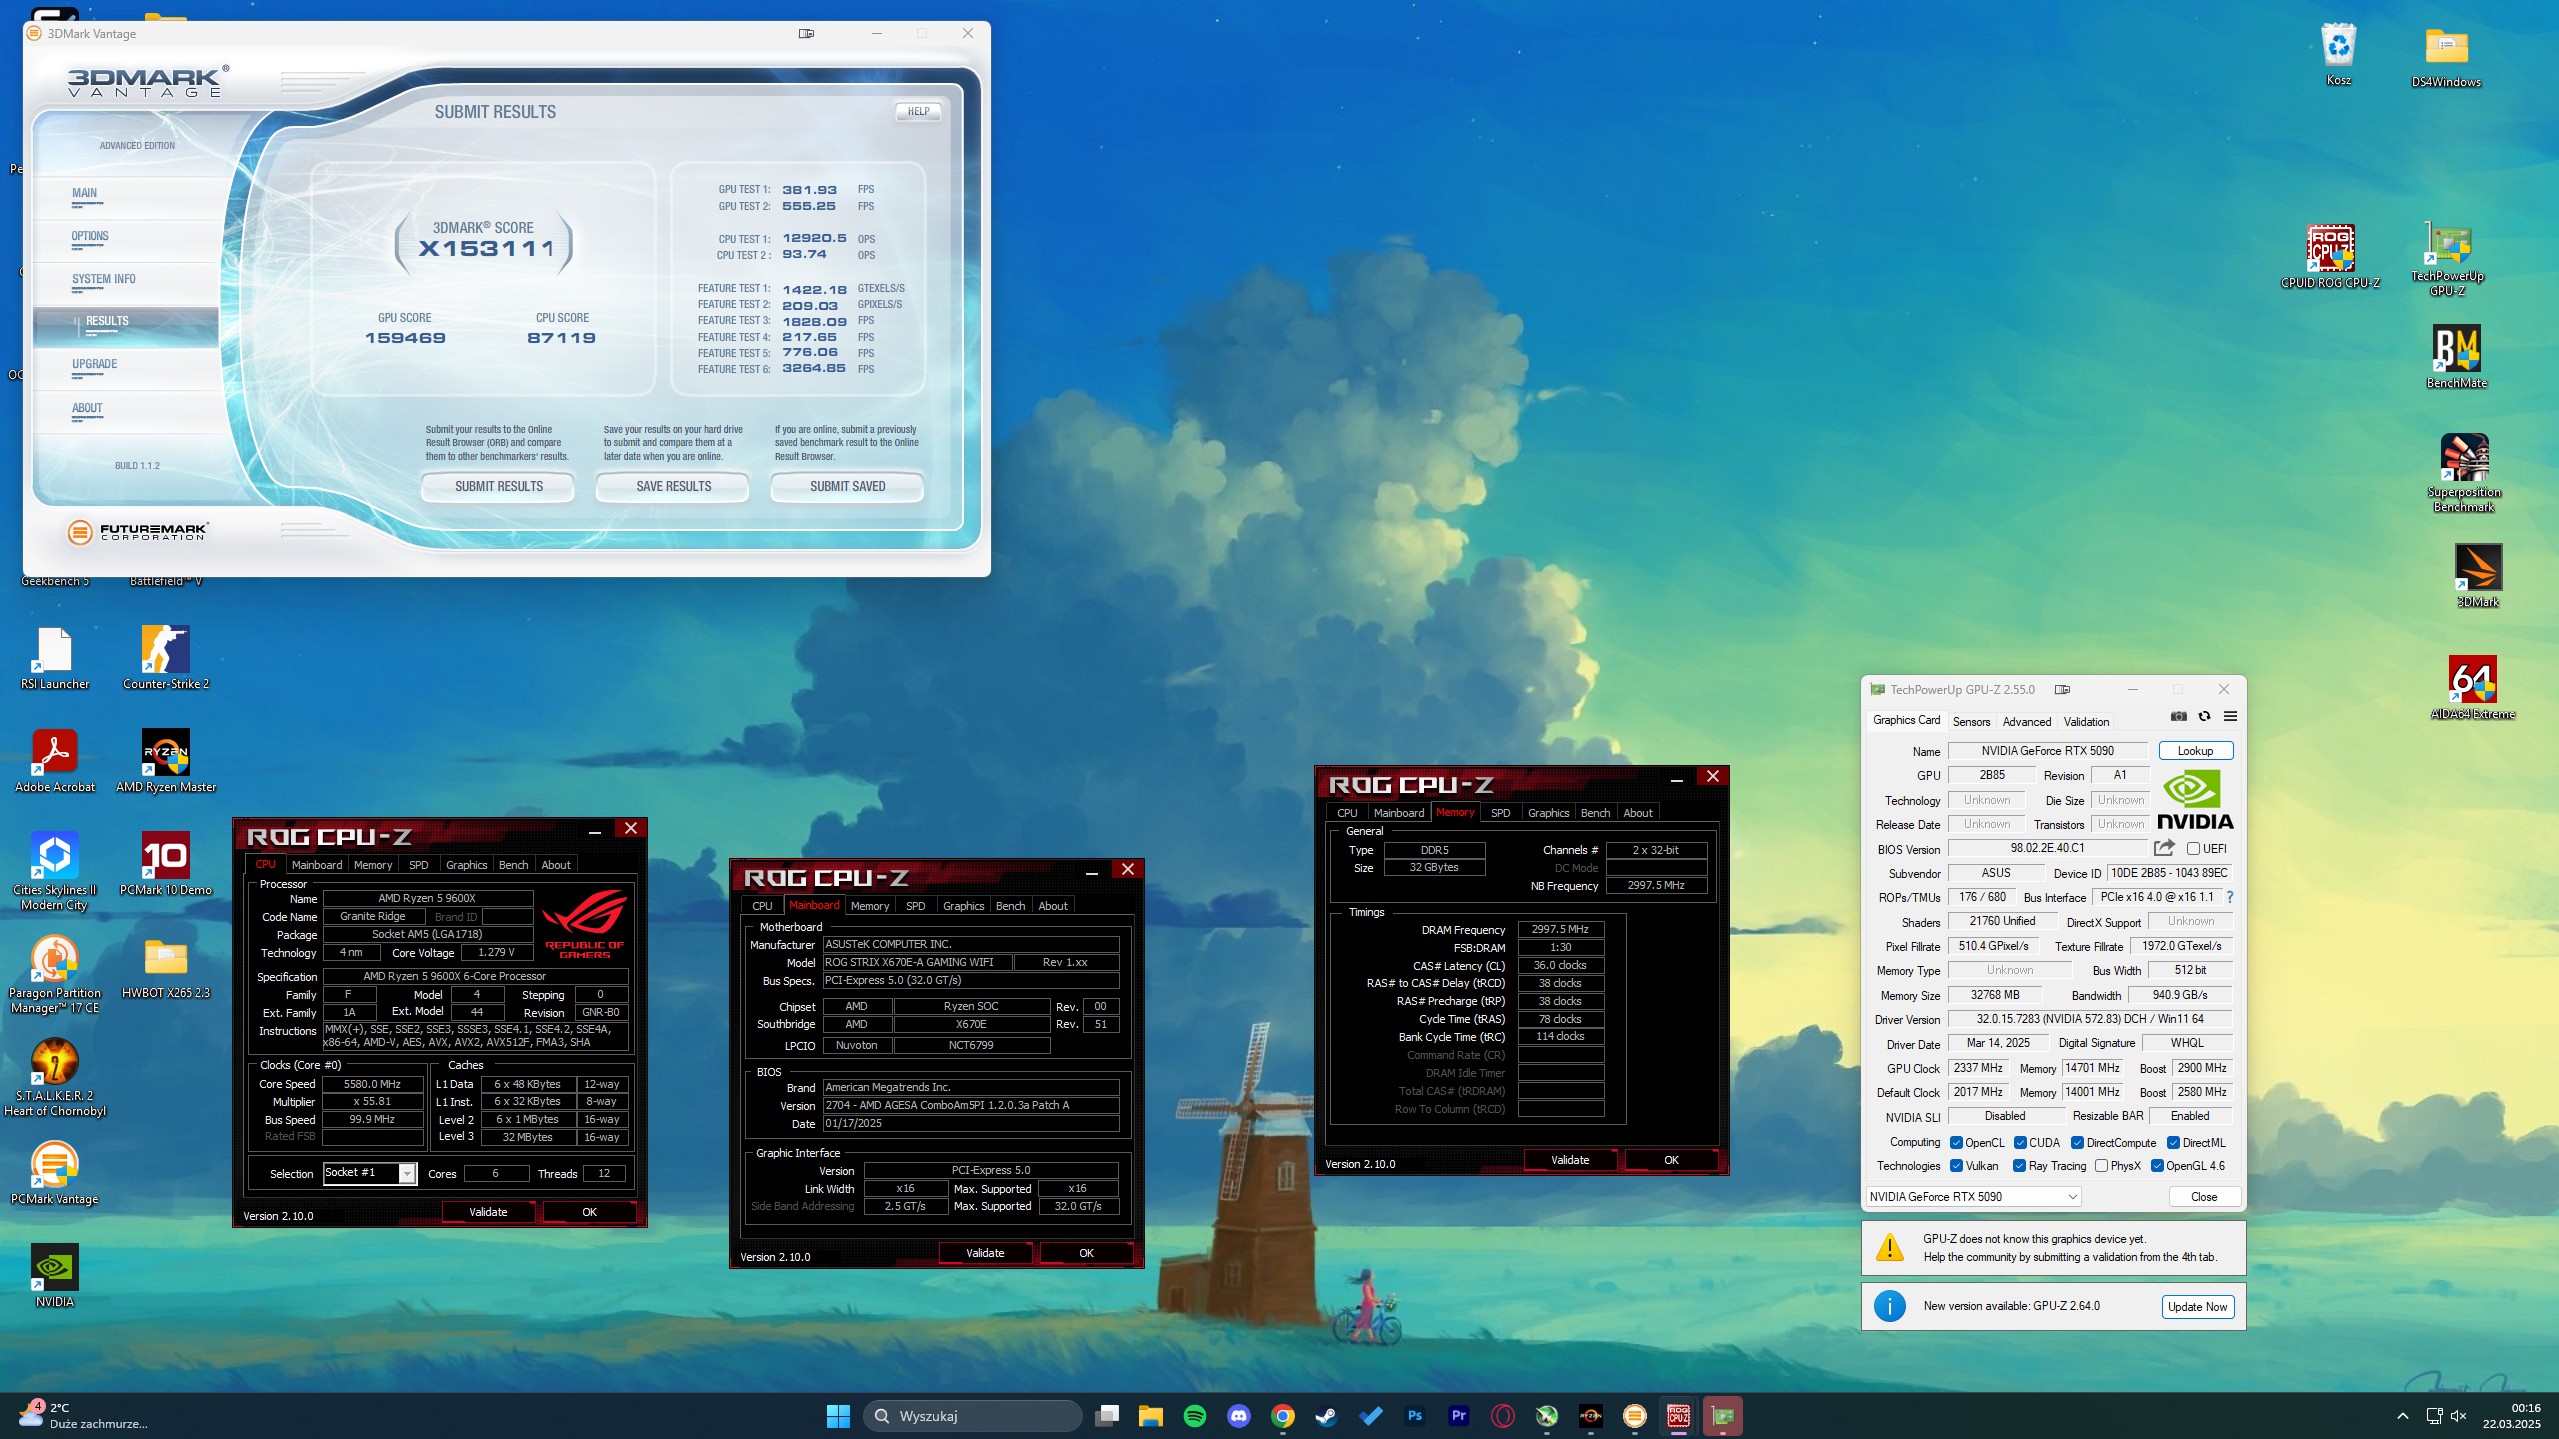Viewport: 2559px width, 1439px height.
Task: Toggle the PhysX checkbox in GPU-Z
Action: point(2102,1165)
